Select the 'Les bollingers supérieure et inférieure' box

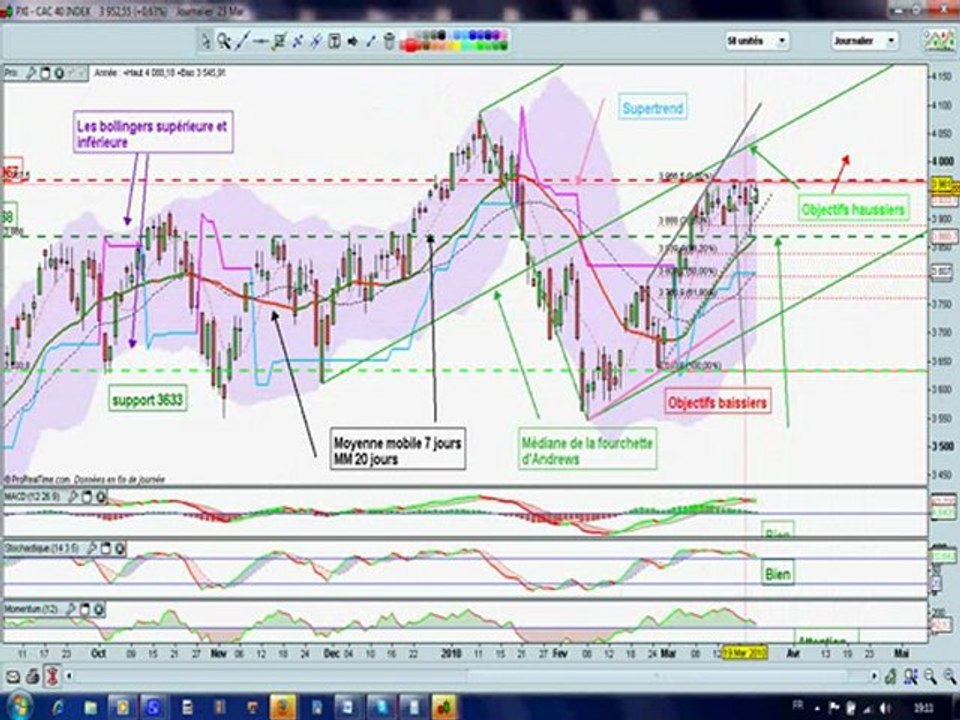point(152,133)
